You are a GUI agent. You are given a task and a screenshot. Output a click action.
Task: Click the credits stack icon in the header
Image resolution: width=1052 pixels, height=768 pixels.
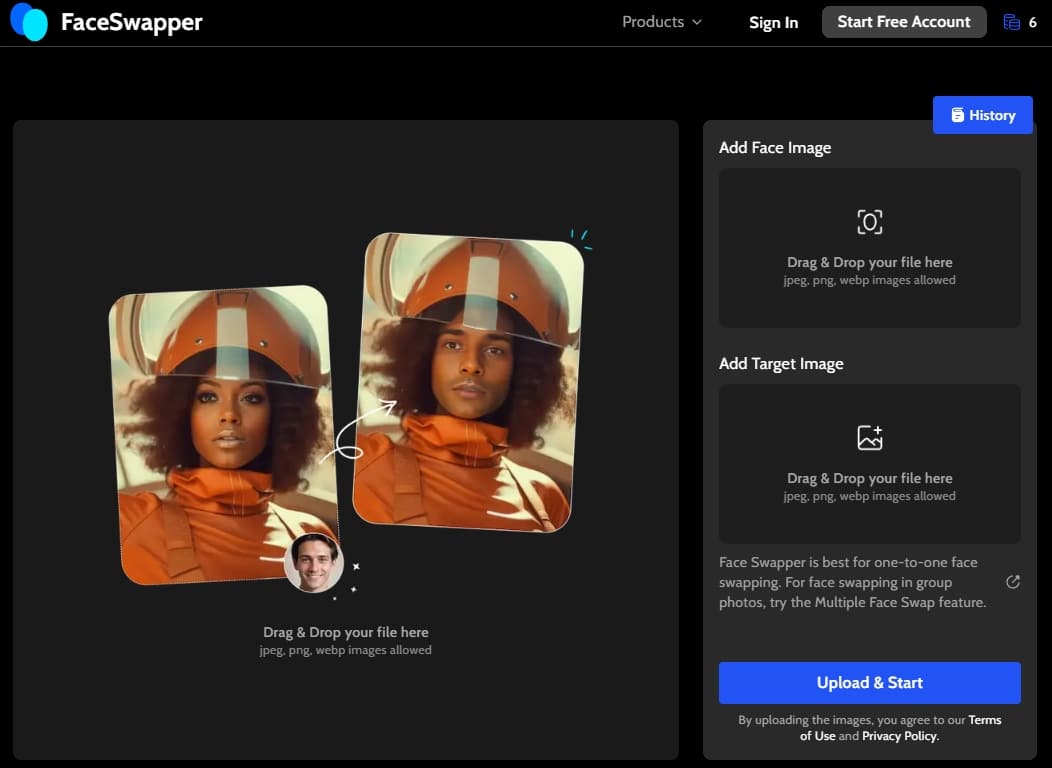pos(1011,22)
